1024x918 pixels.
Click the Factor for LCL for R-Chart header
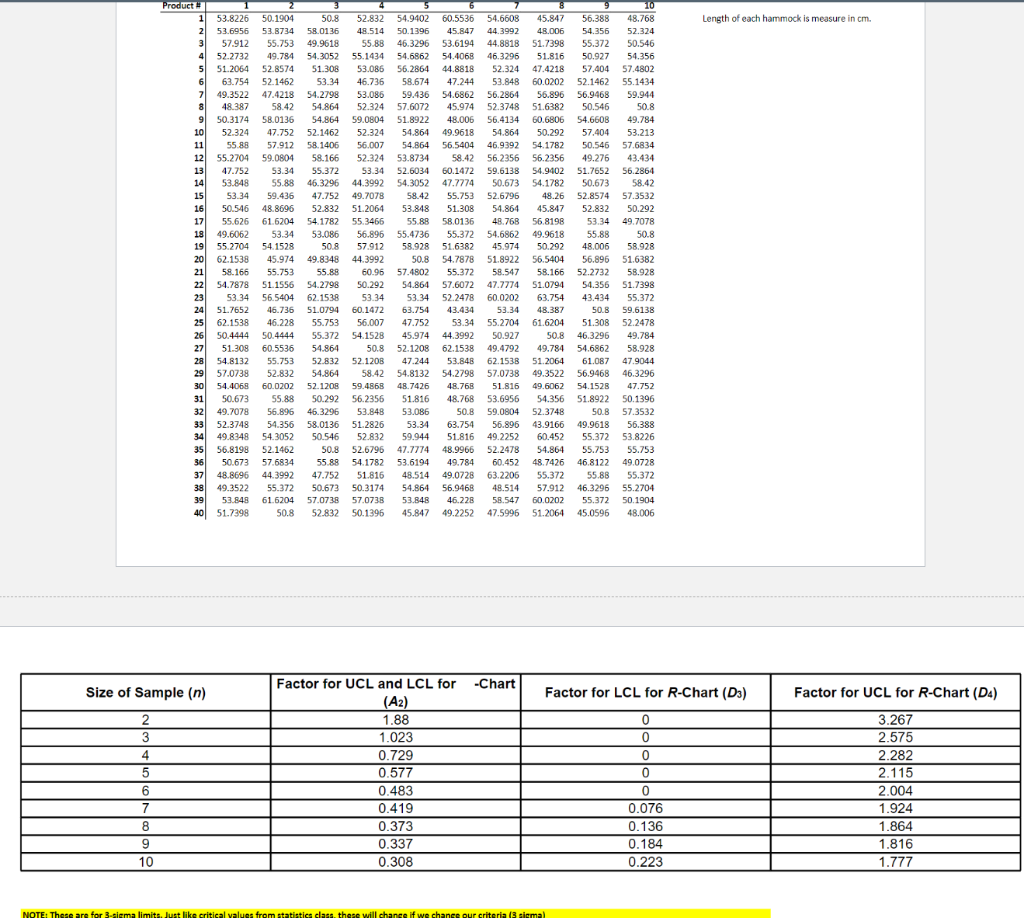point(645,692)
